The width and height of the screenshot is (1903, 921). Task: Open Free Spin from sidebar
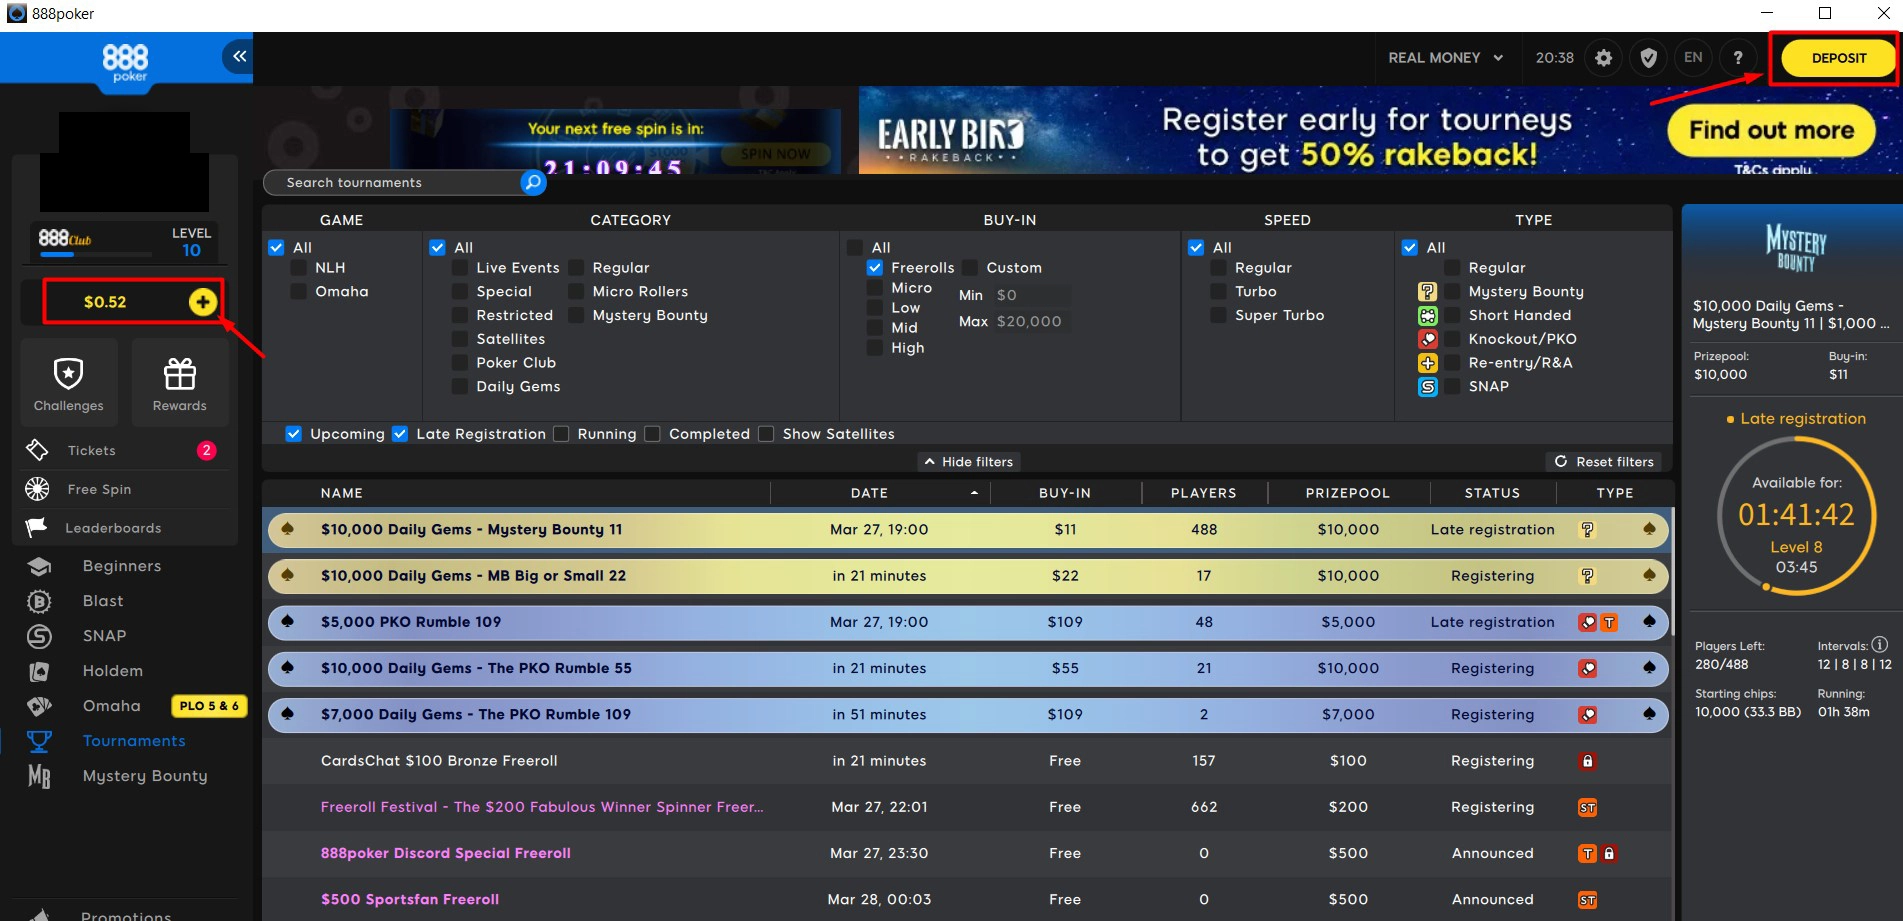coord(99,489)
